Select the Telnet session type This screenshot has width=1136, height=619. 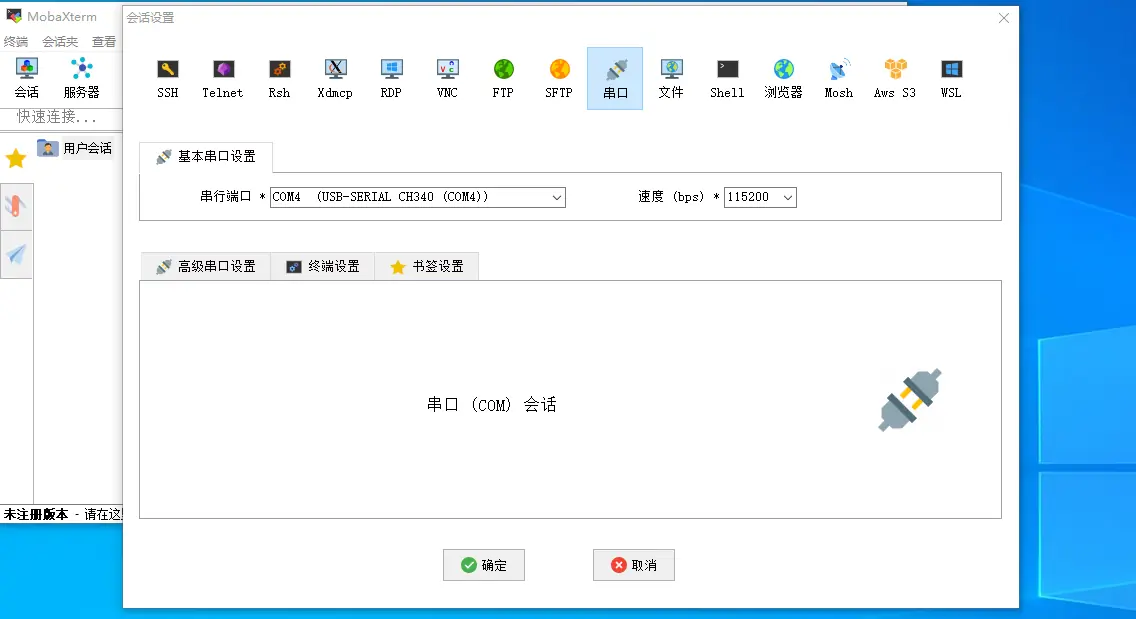pyautogui.click(x=222, y=77)
